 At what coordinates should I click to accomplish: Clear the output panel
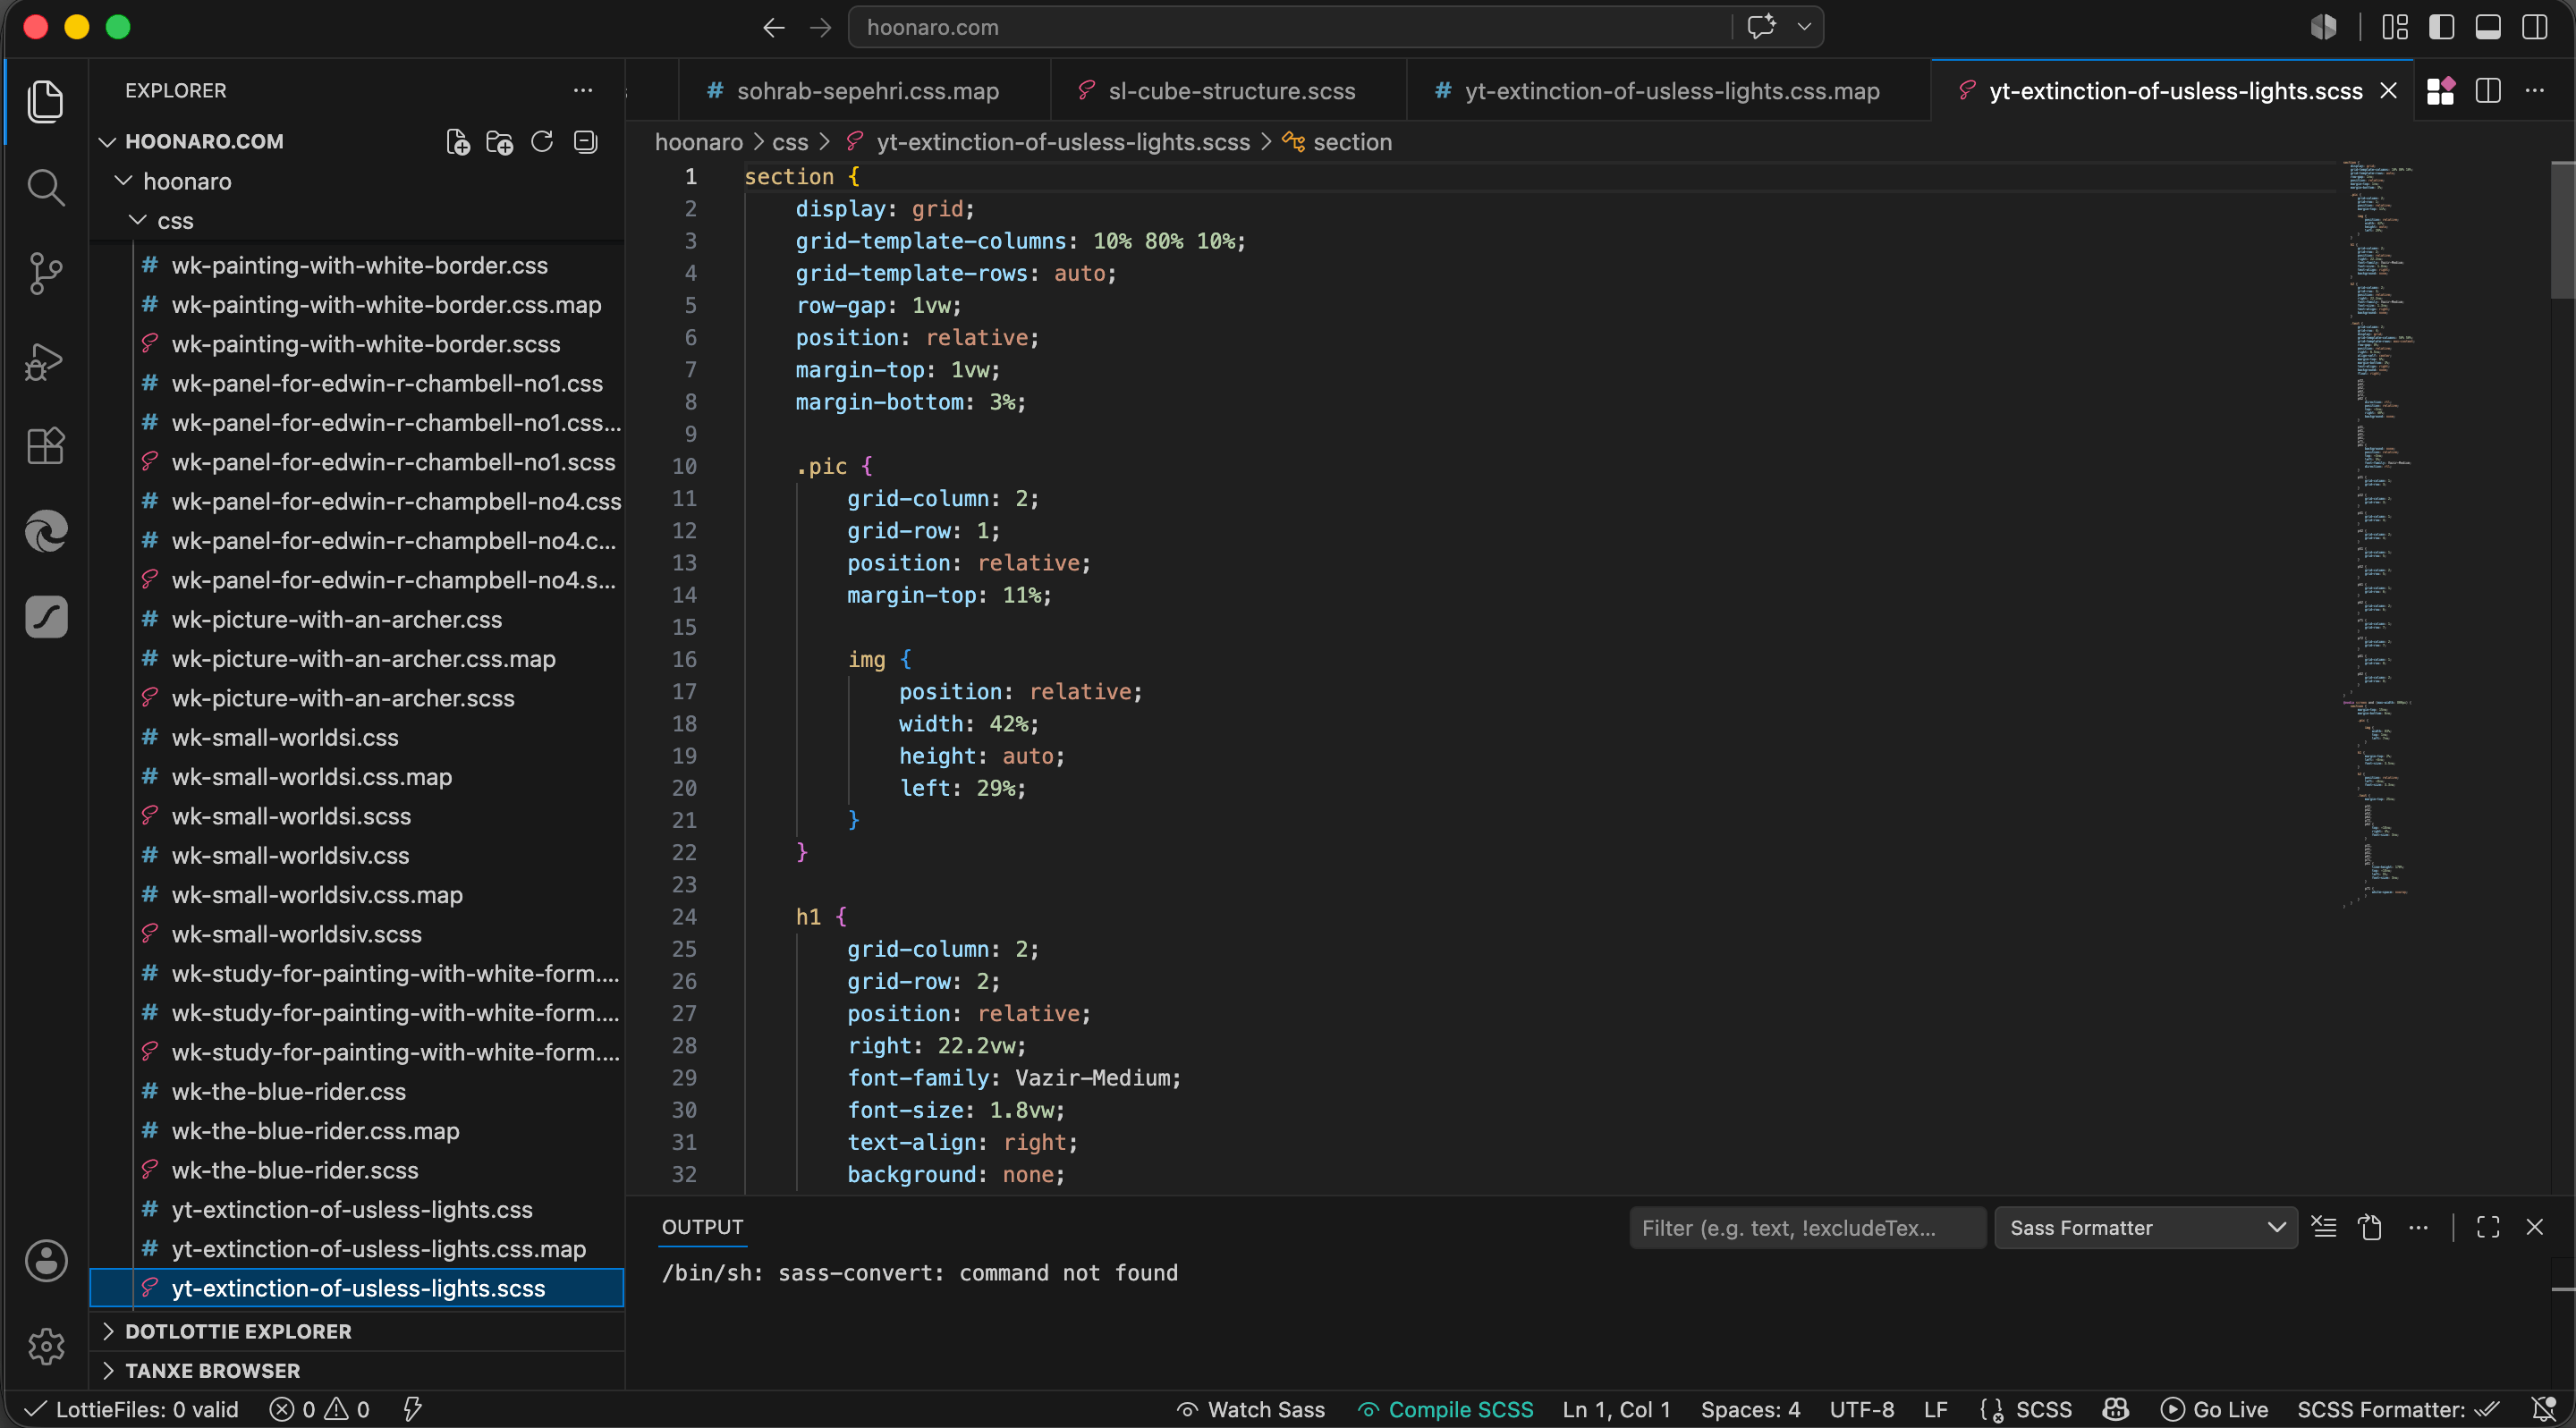[x=2324, y=1227]
